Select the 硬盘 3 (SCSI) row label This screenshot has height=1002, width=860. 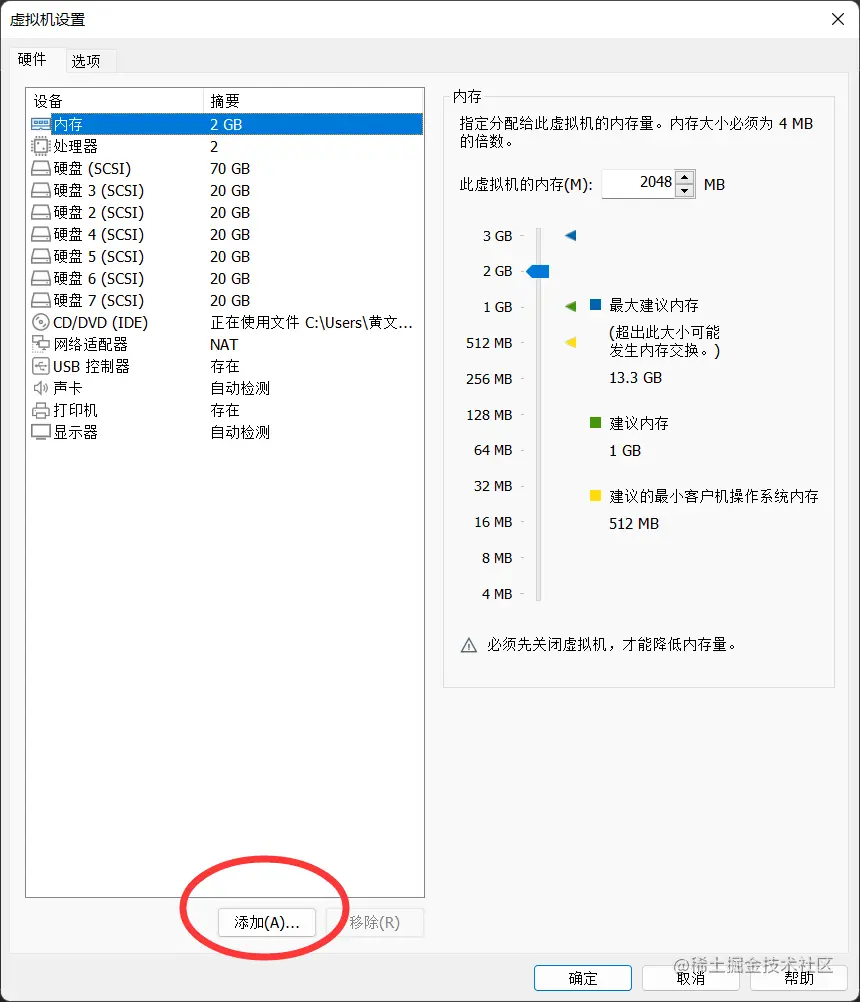click(x=98, y=190)
